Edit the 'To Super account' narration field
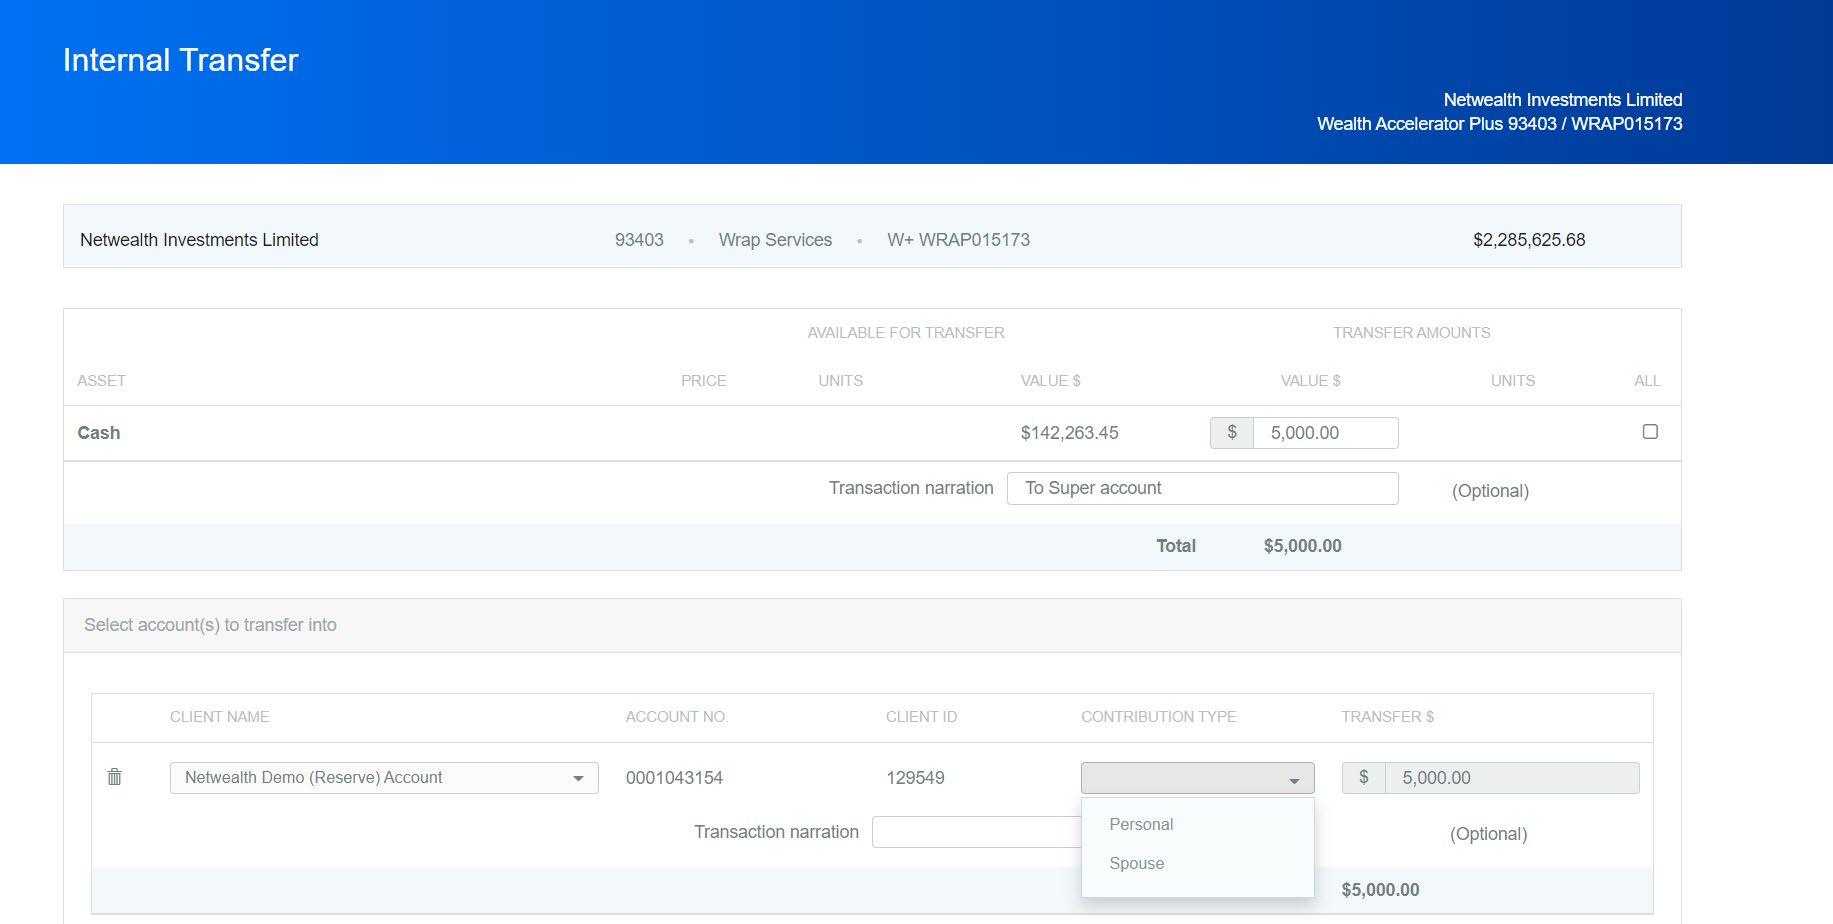Viewport: 1833px width, 924px height. [1202, 488]
